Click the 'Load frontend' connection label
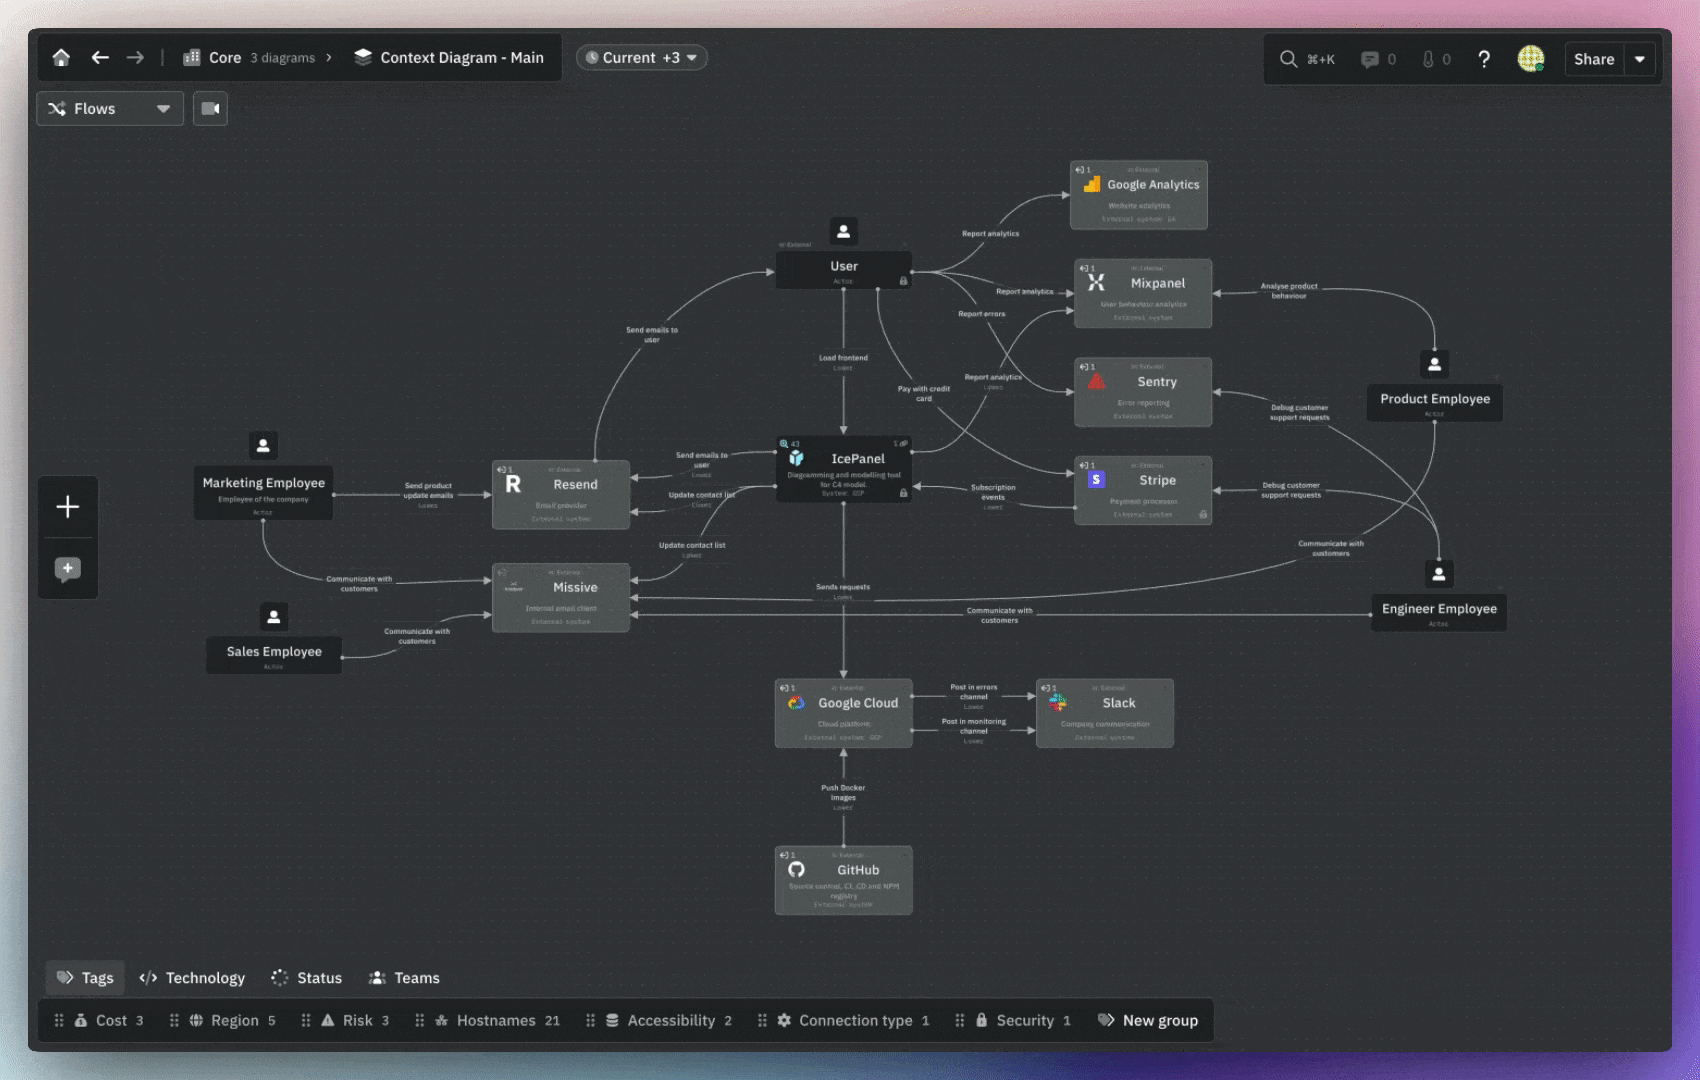This screenshot has height=1080, width=1700. tap(843, 358)
